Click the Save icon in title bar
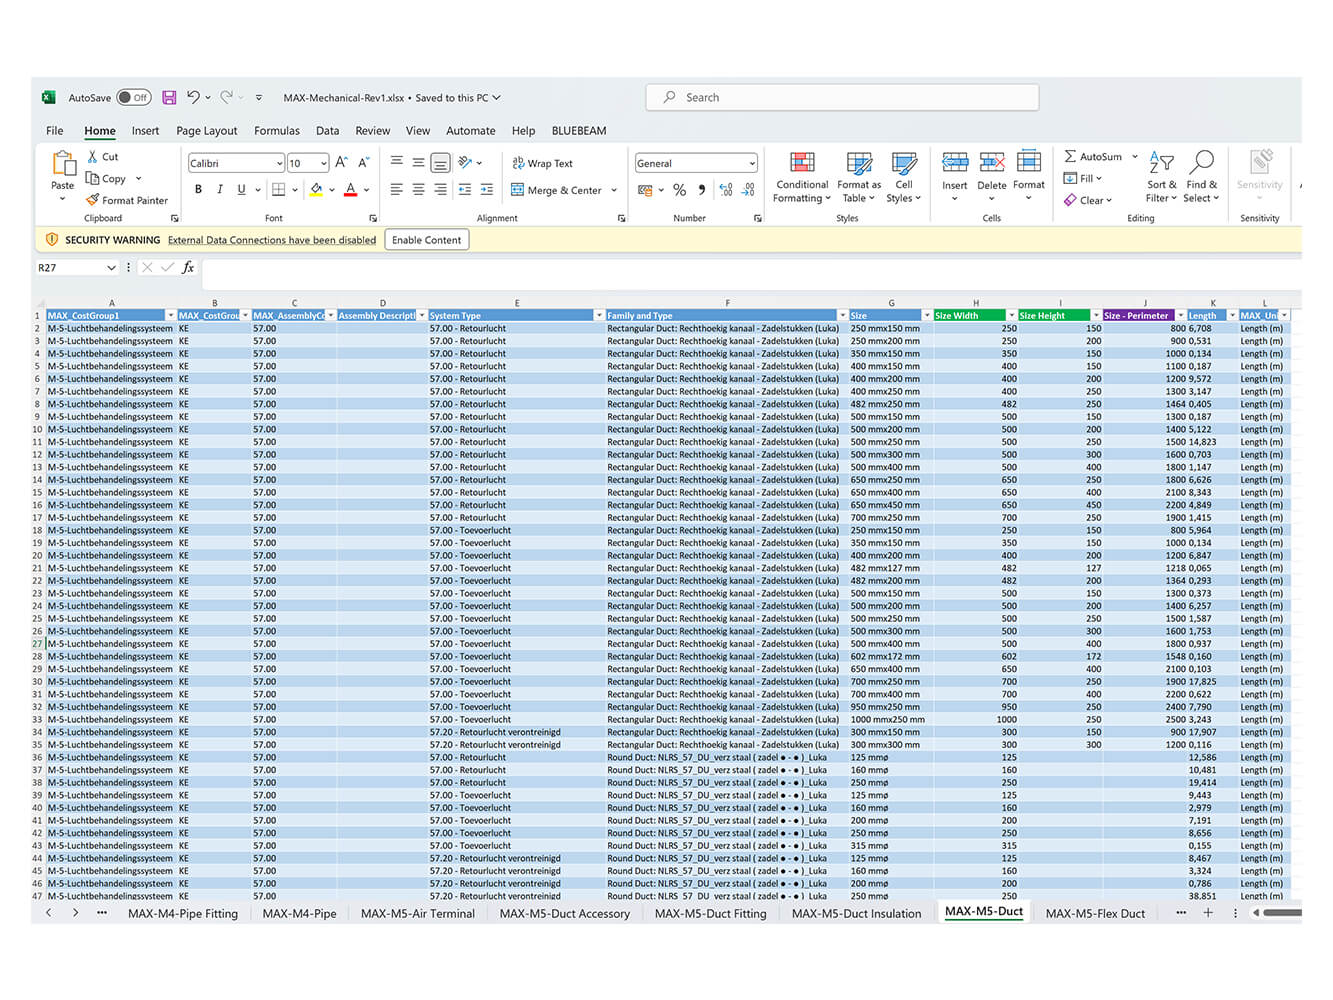1333x1000 pixels. [169, 97]
